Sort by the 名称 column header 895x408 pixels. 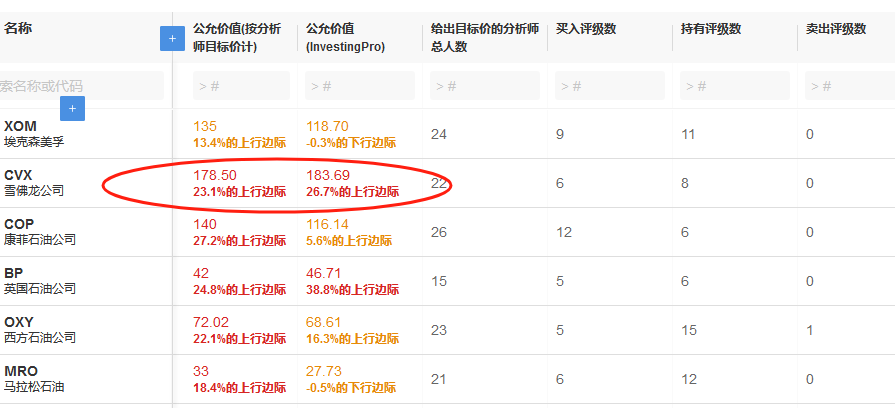(18, 29)
